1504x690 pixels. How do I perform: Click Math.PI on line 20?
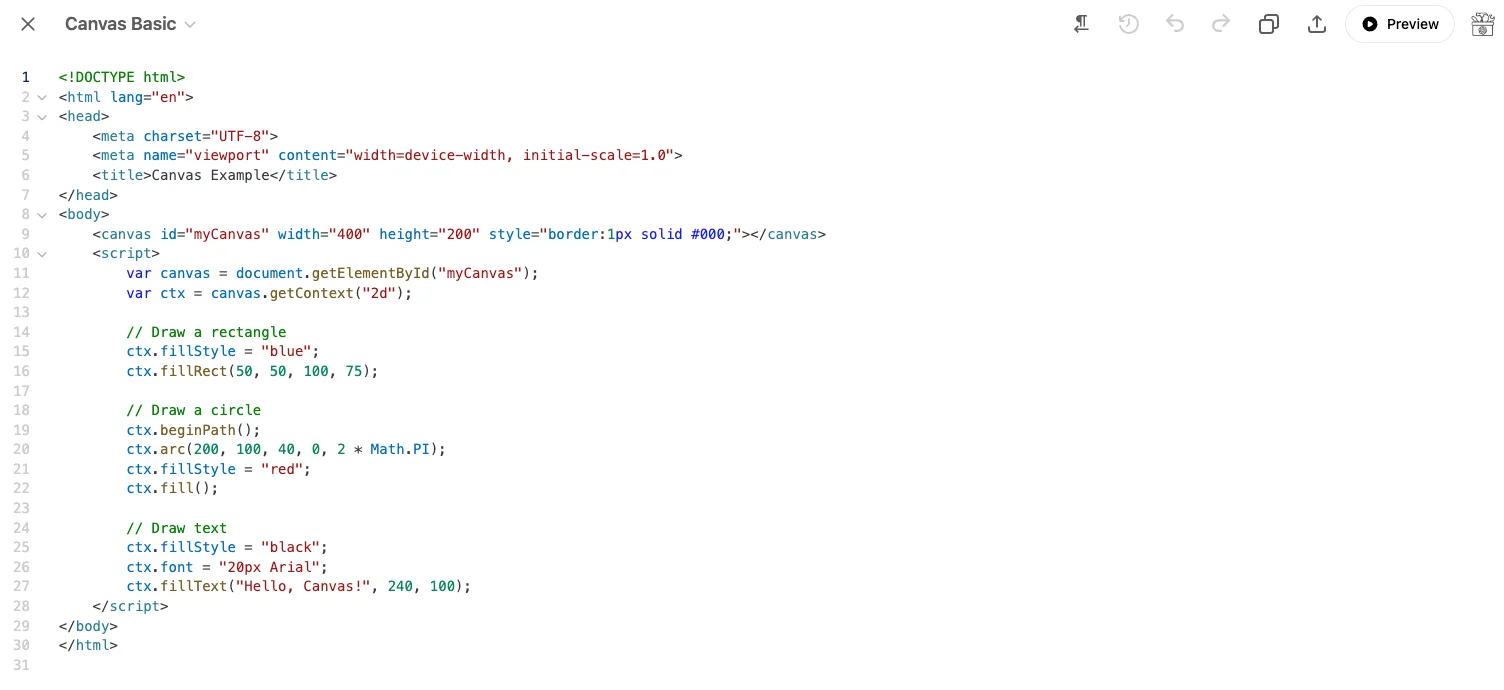[400, 449]
